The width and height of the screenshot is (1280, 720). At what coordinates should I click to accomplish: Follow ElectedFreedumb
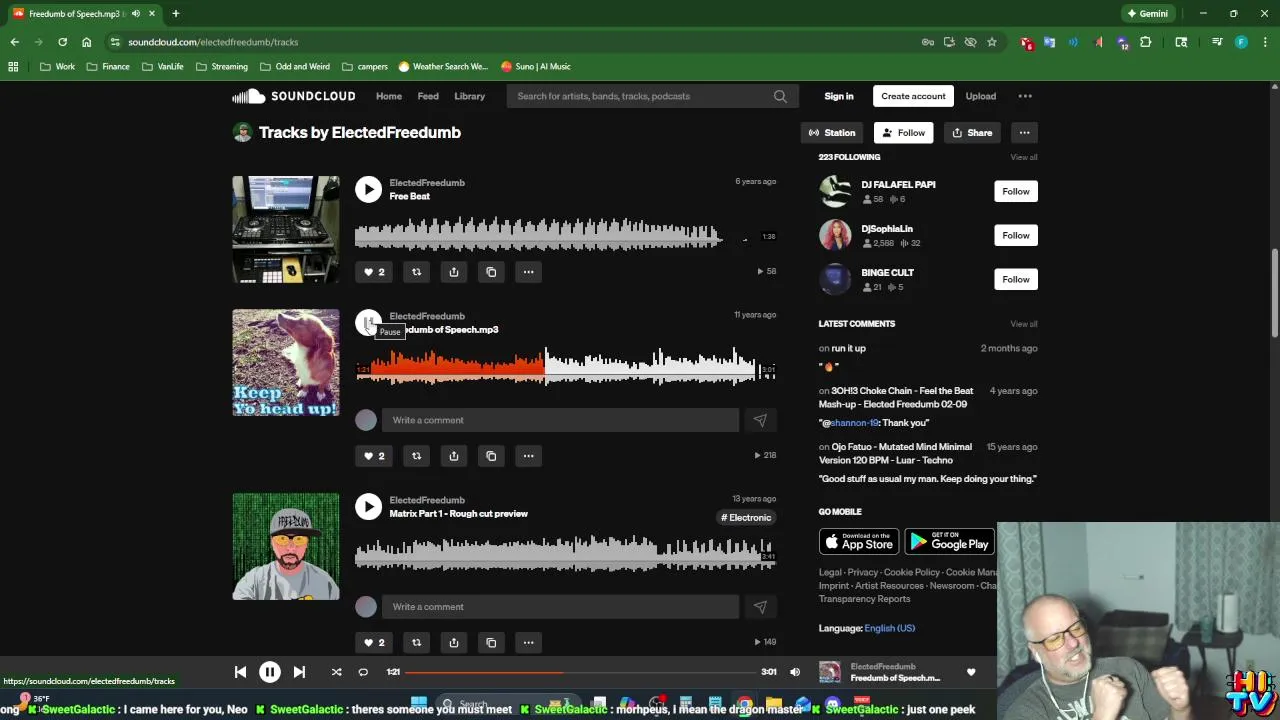pyautogui.click(x=903, y=133)
